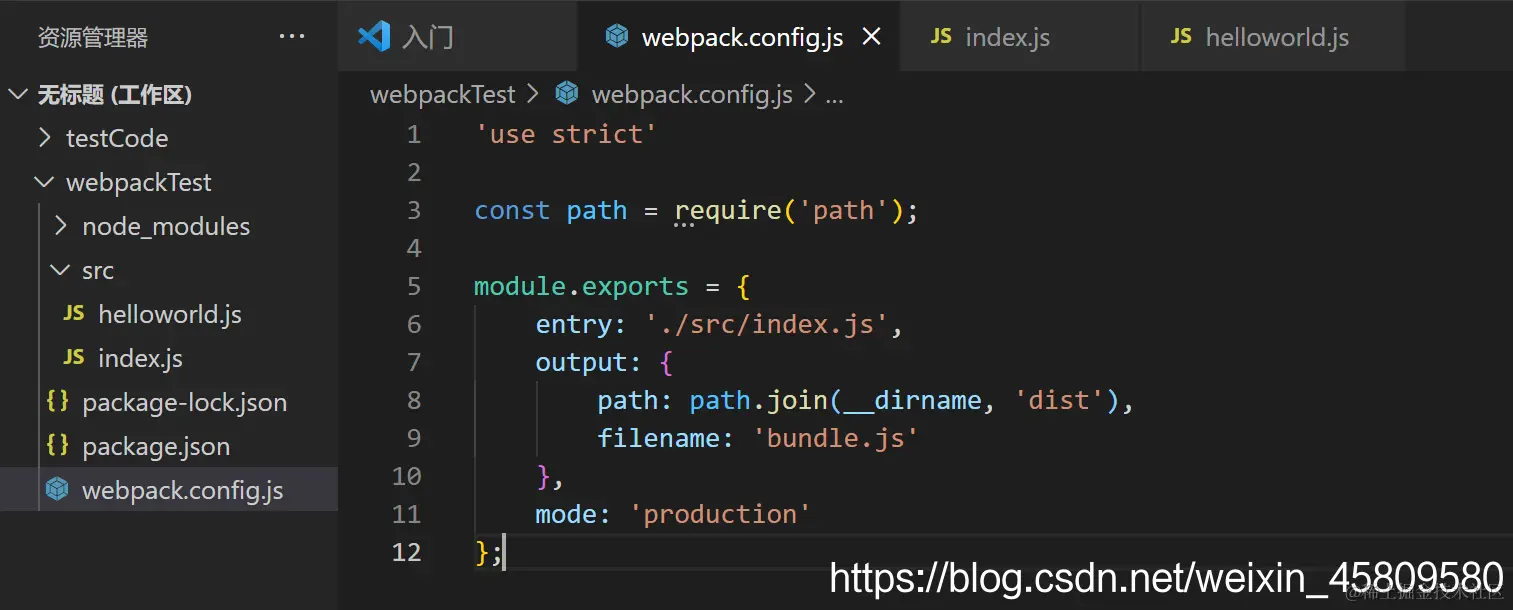1513x610 pixels.
Task: Click 'bundle.js' string on line 9
Action: 835,438
